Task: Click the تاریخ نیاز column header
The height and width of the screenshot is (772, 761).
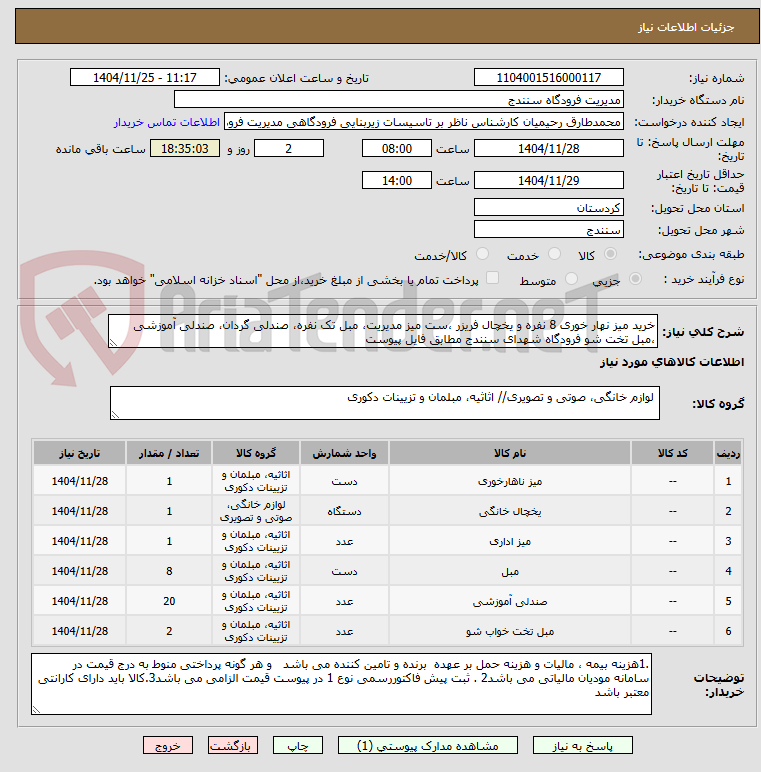Action: point(79,453)
